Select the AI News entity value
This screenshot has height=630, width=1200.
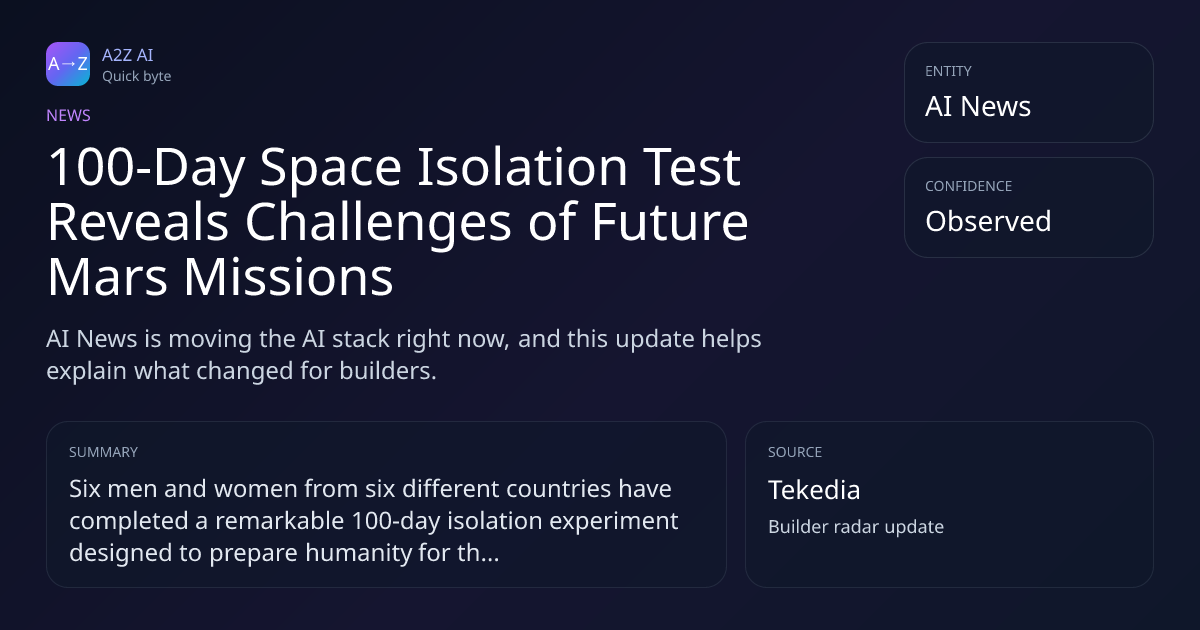click(978, 106)
